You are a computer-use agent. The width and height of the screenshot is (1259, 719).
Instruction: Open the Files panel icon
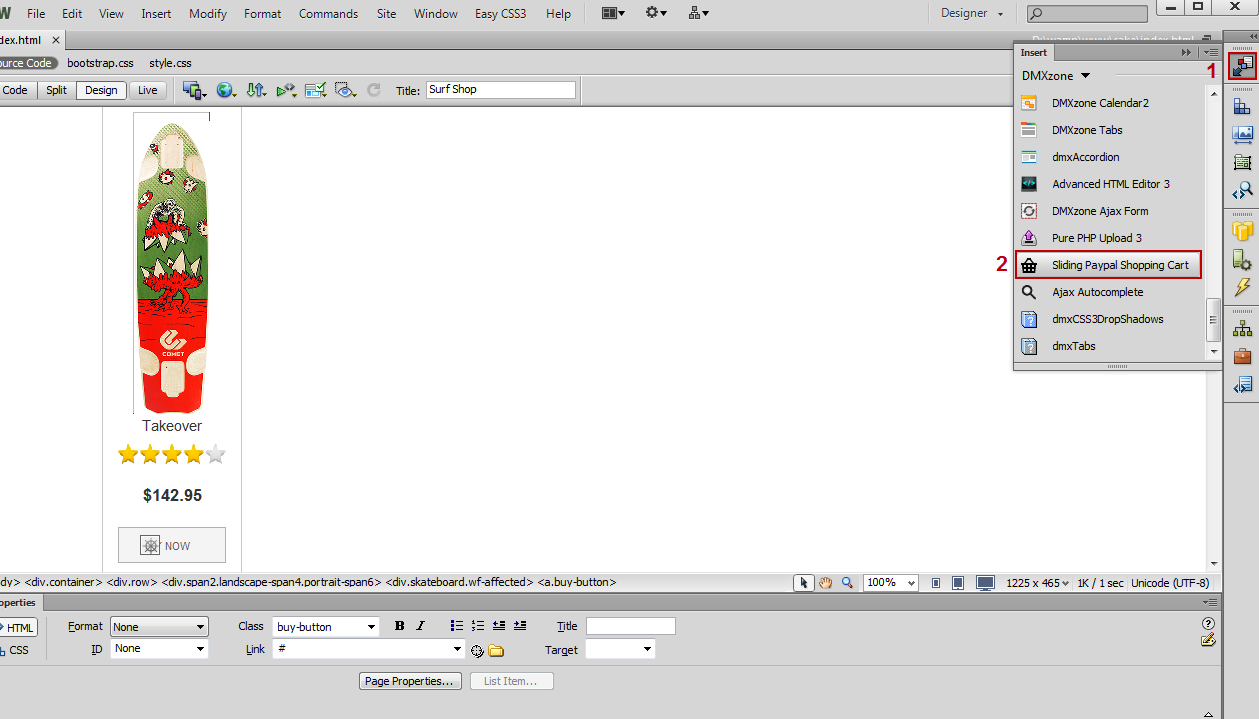[x=1242, y=327]
